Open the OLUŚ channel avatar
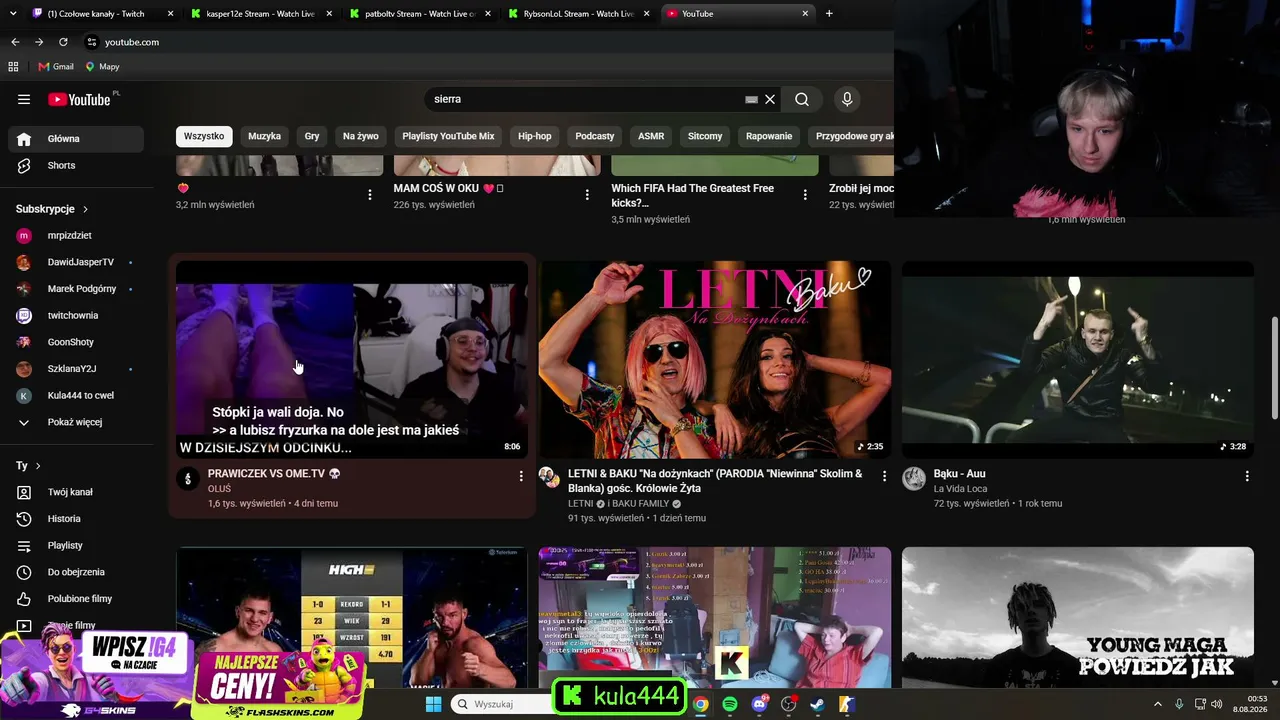 click(x=188, y=479)
